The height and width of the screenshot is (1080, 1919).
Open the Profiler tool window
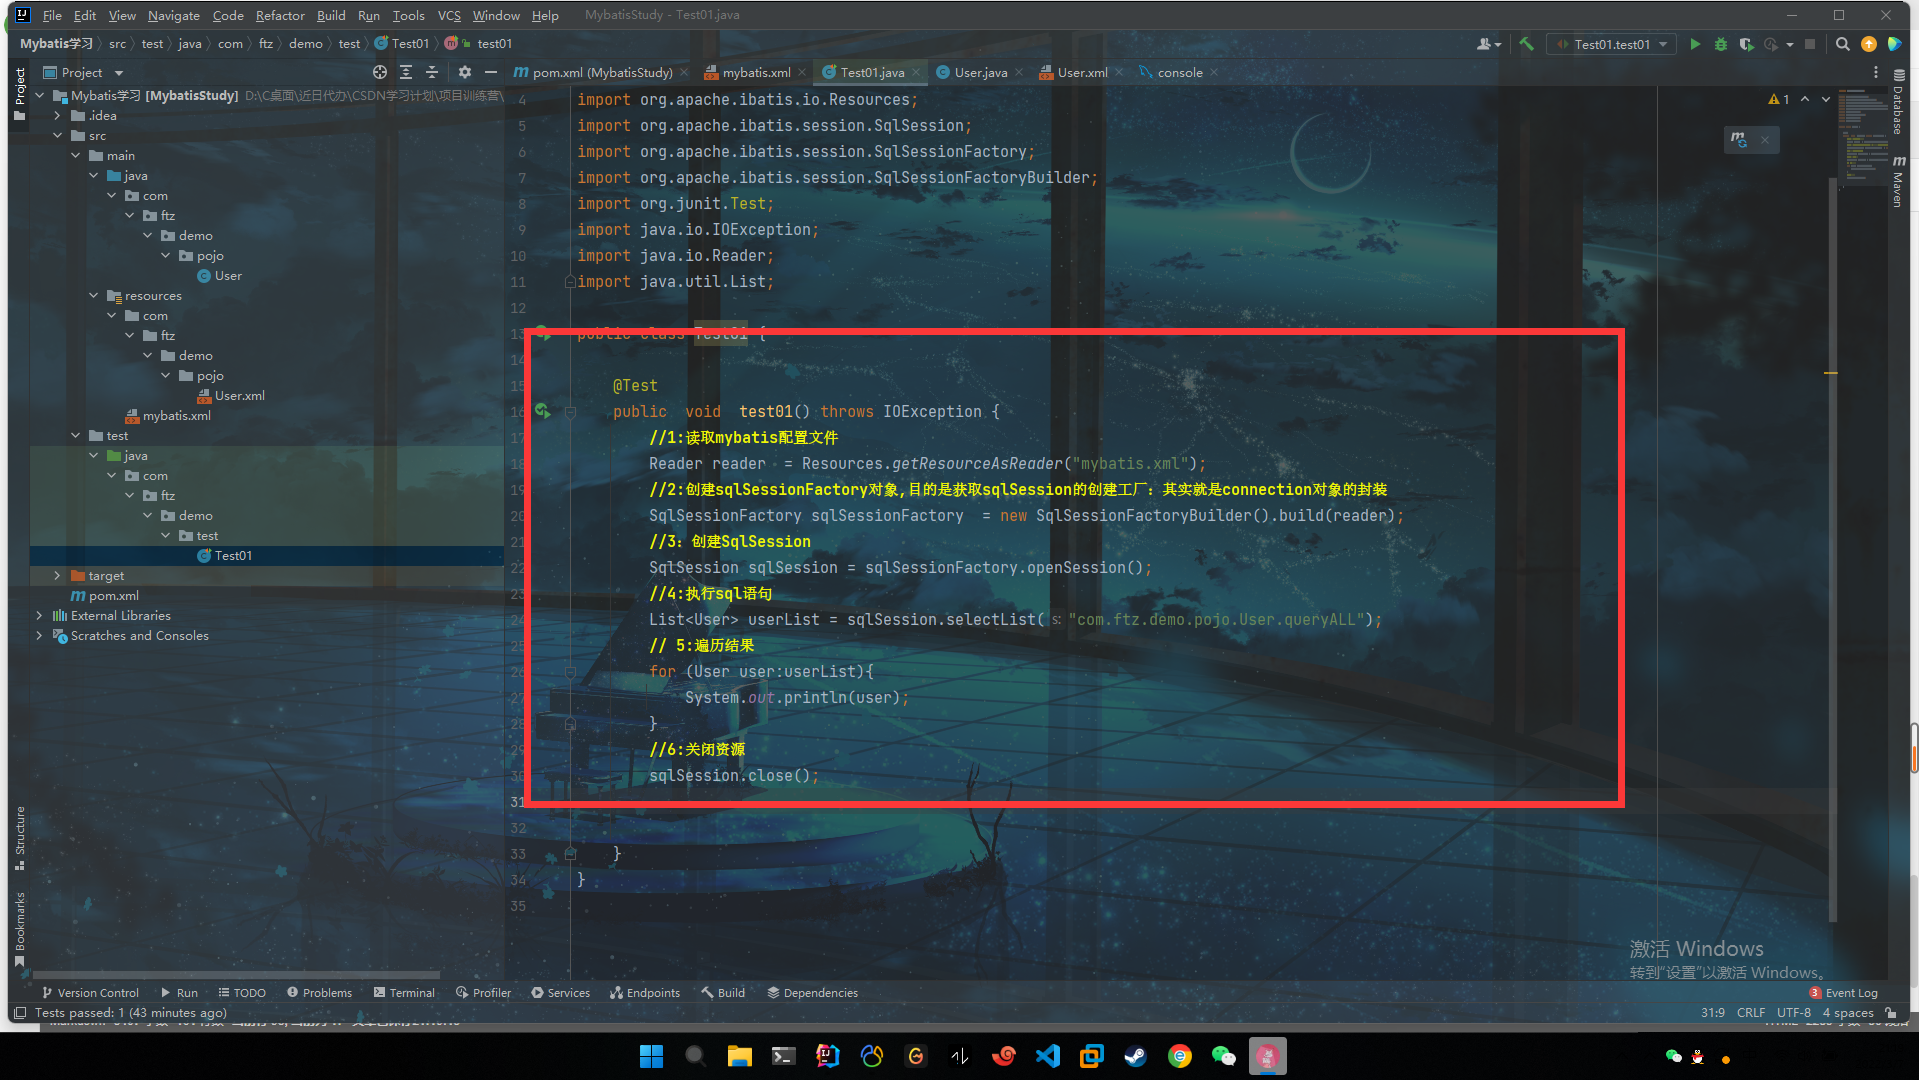(483, 993)
